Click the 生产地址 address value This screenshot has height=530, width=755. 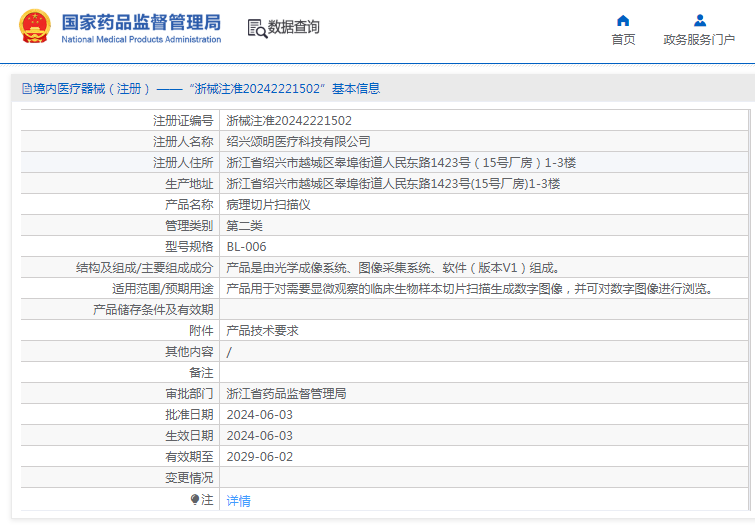(x=393, y=183)
